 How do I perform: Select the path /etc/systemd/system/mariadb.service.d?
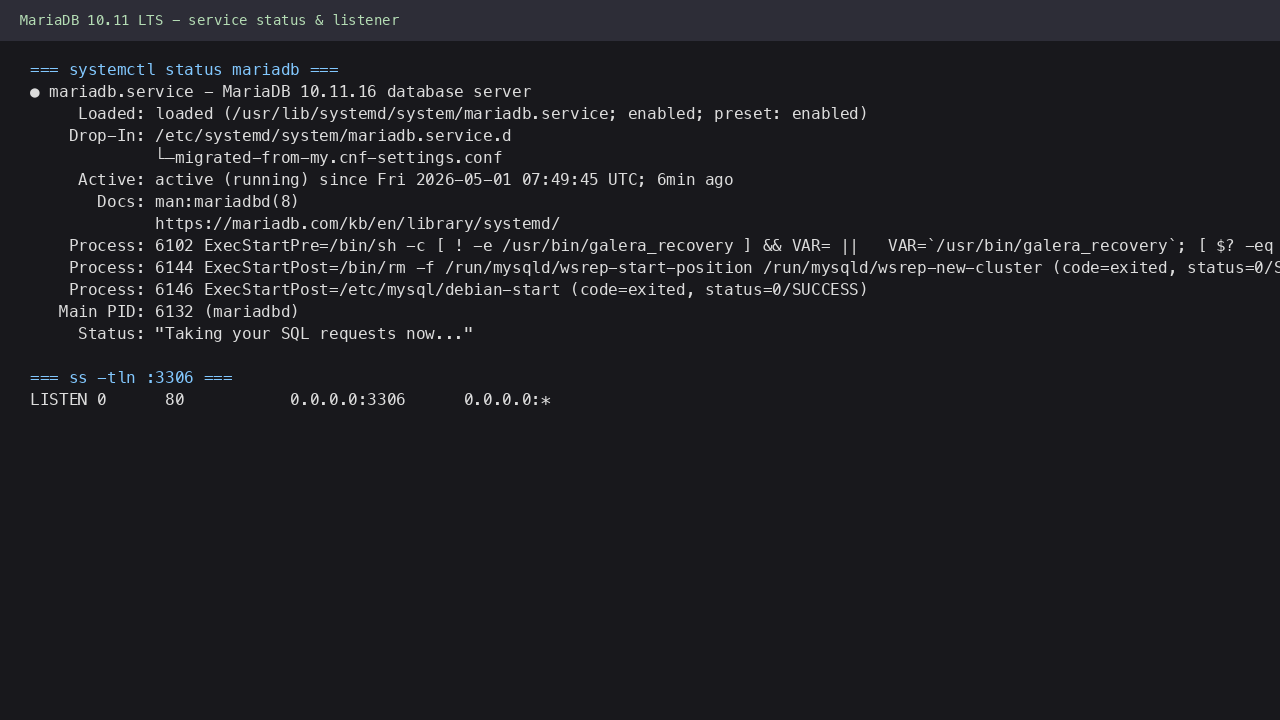point(333,136)
